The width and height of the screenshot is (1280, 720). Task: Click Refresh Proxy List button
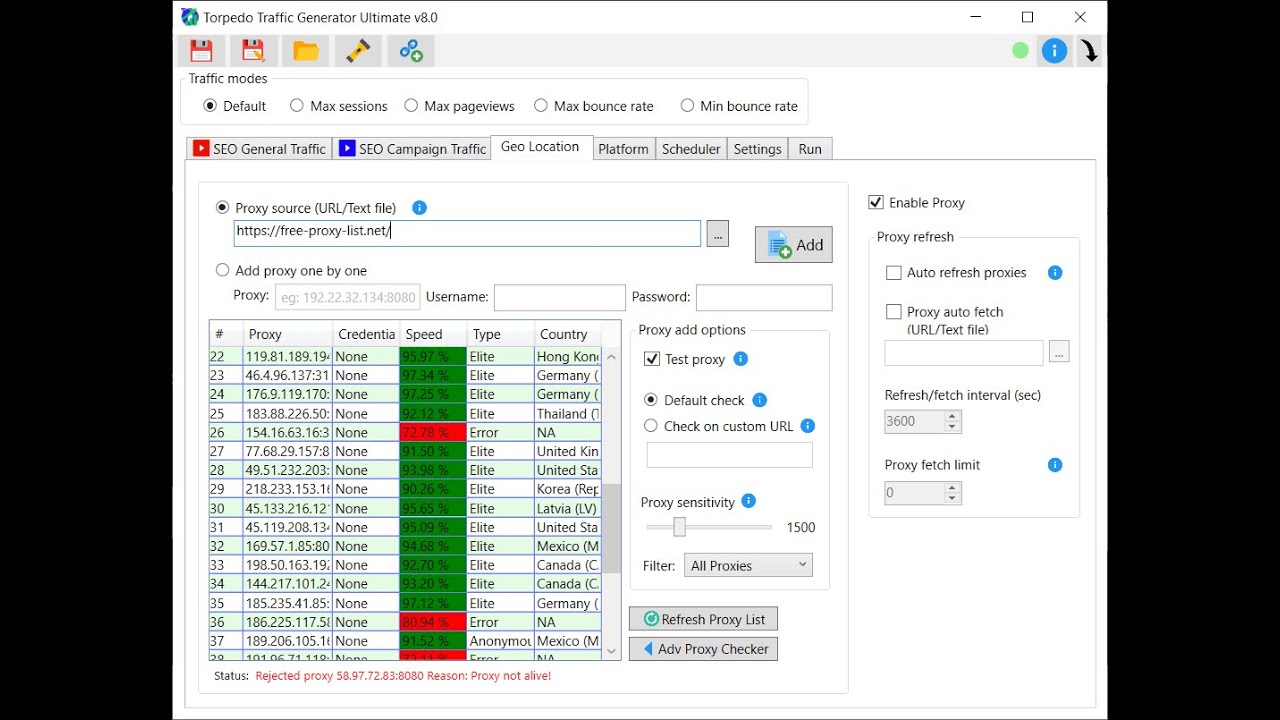704,619
